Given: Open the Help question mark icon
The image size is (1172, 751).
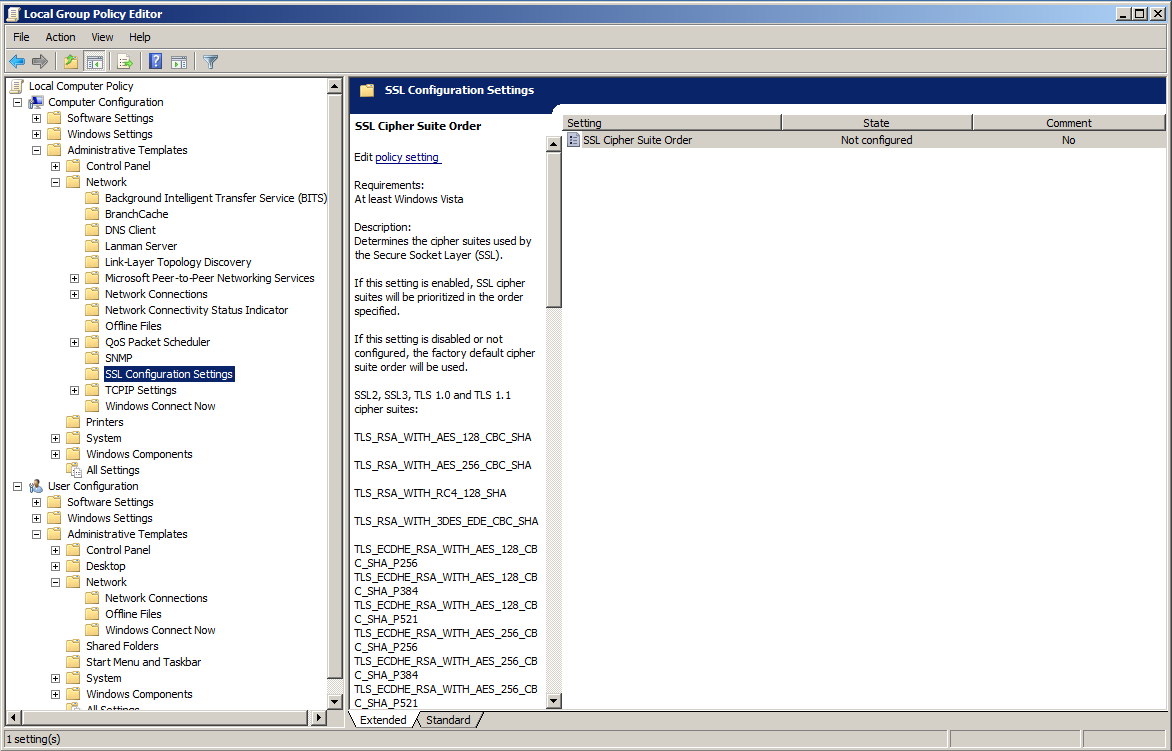Looking at the screenshot, I should pos(155,61).
